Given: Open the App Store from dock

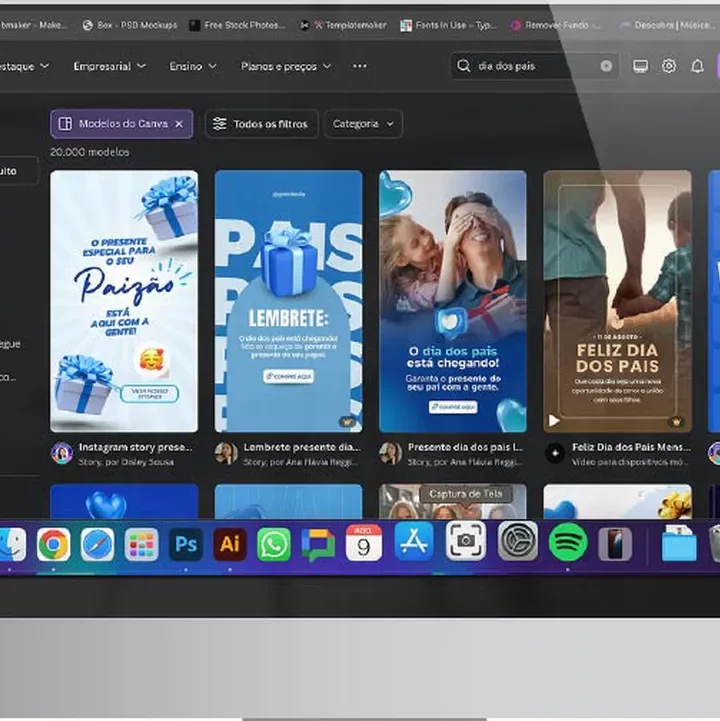Looking at the screenshot, I should point(414,541).
